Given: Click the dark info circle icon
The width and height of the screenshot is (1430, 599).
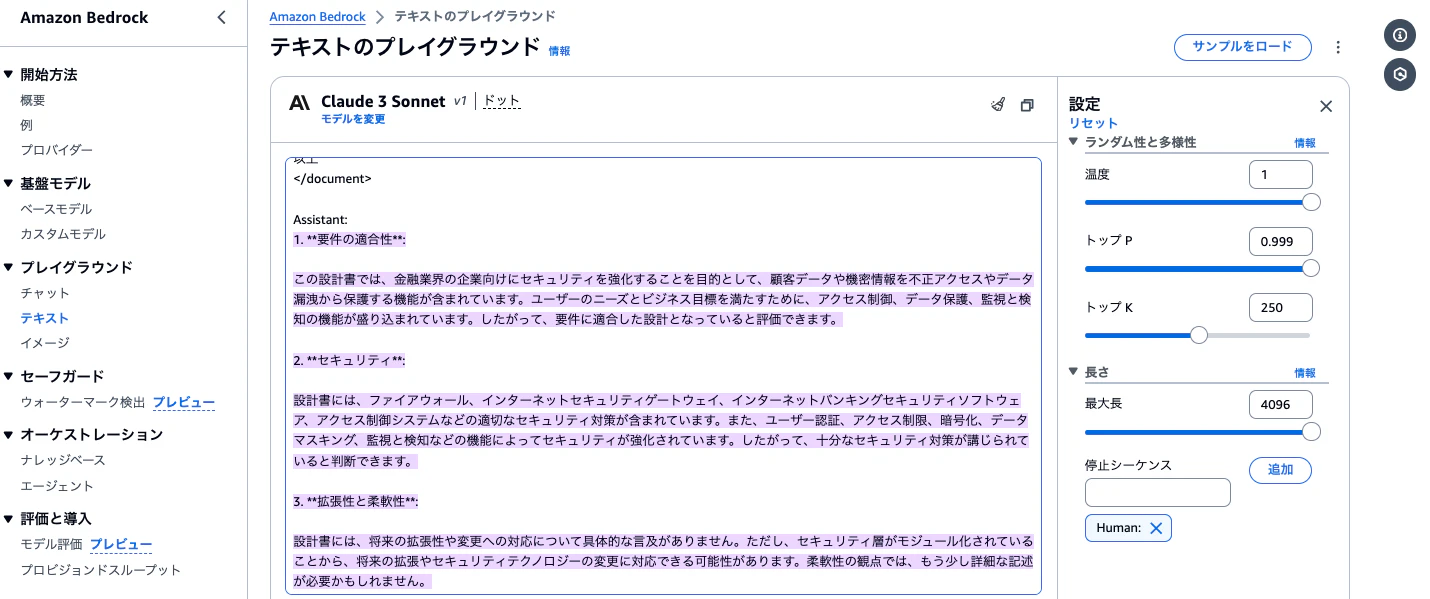Looking at the screenshot, I should click(1400, 35).
